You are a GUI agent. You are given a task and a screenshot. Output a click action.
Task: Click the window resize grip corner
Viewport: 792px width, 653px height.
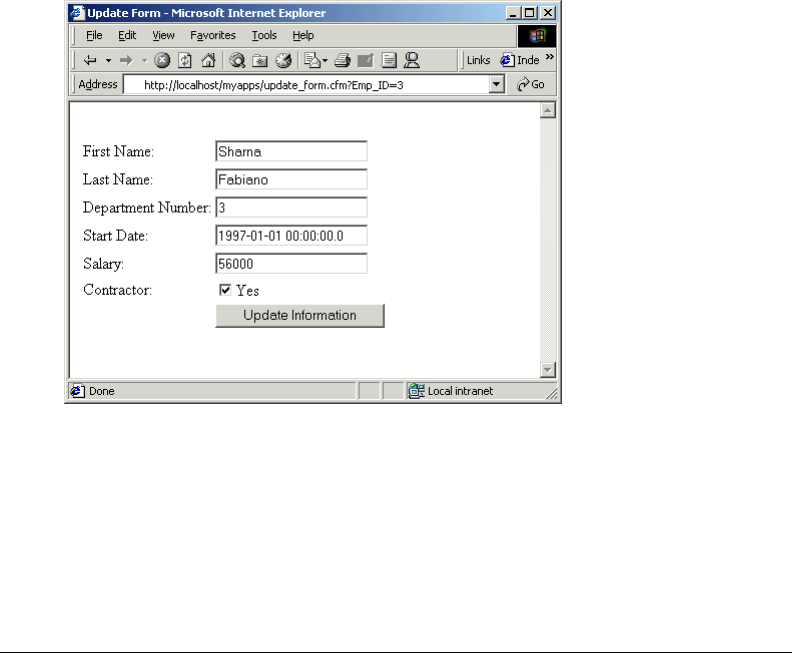(x=552, y=394)
